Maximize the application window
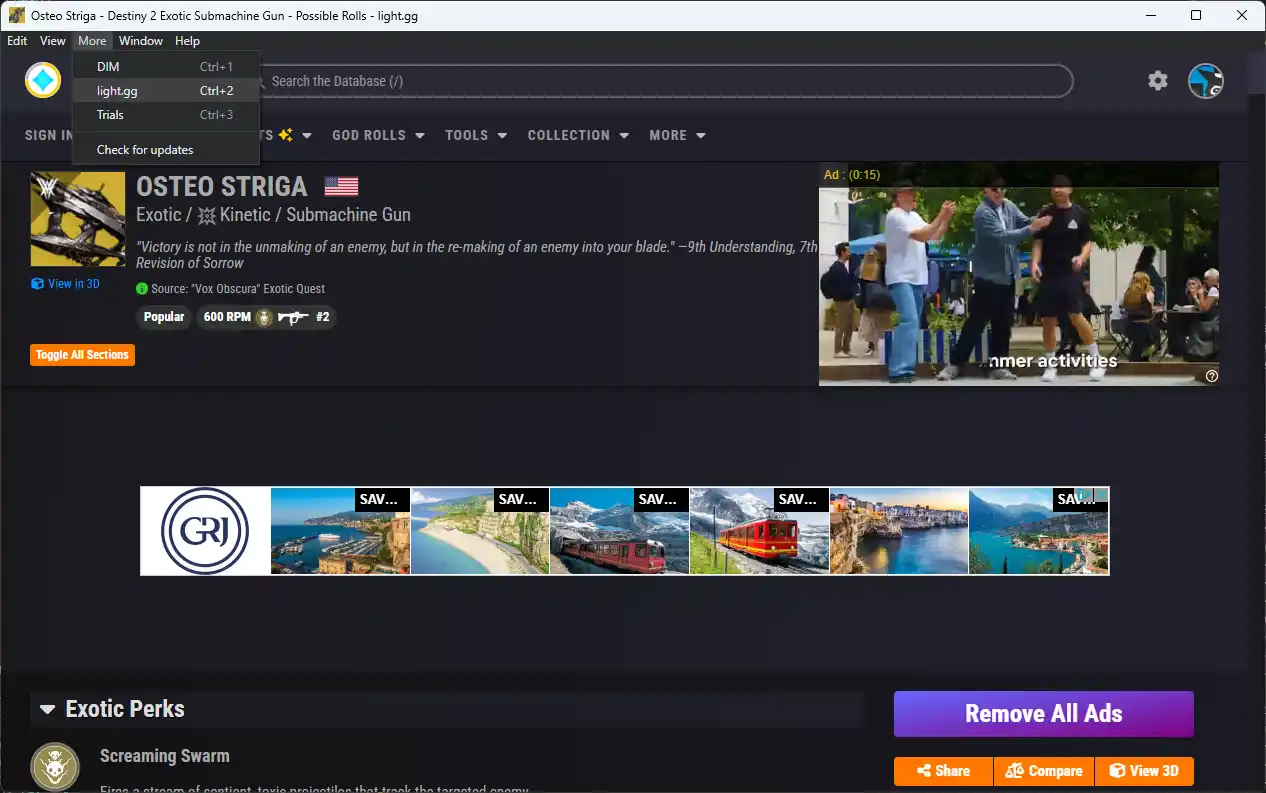 pyautogui.click(x=1196, y=15)
